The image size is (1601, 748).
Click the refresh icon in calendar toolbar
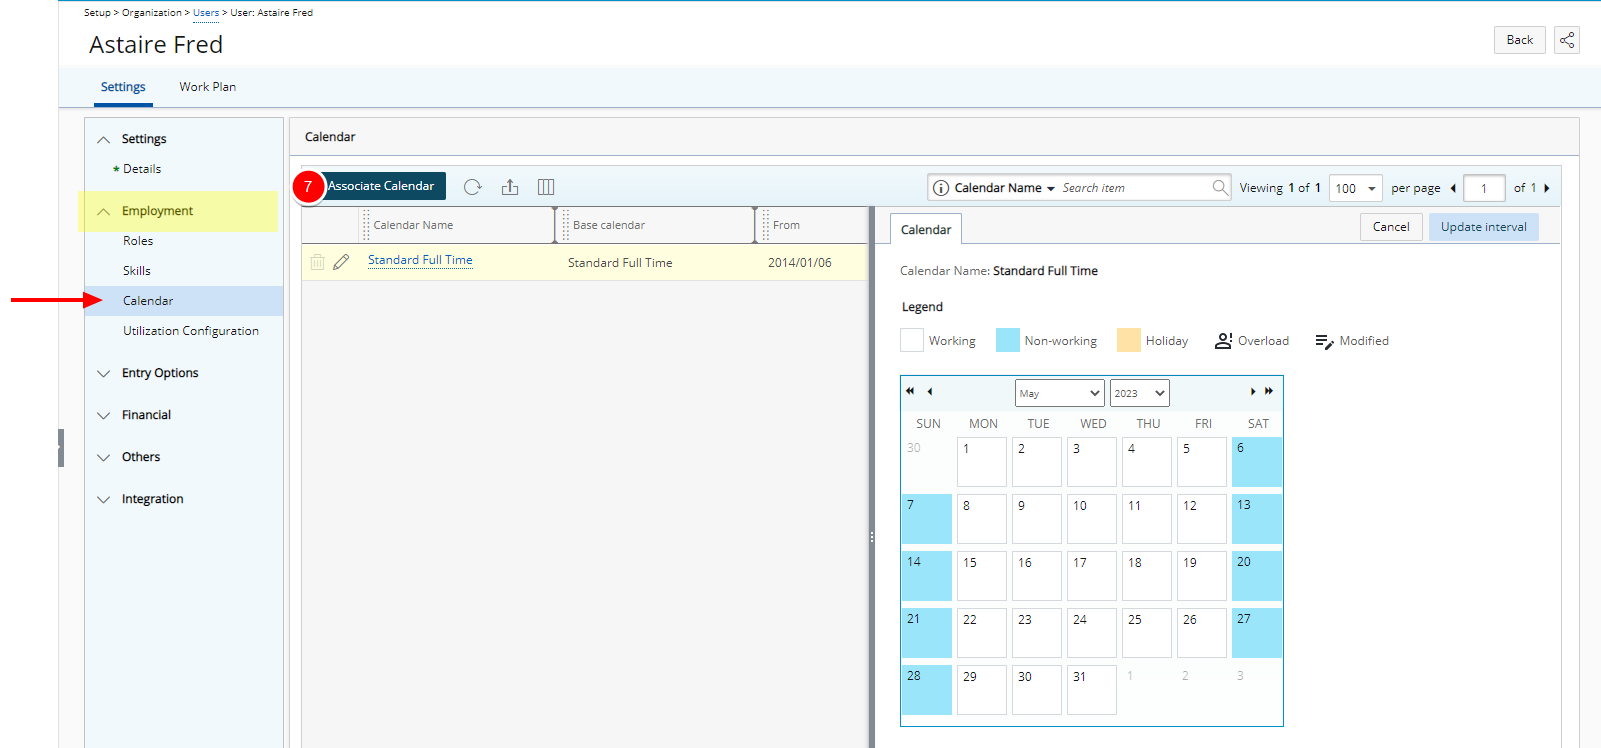(x=473, y=187)
